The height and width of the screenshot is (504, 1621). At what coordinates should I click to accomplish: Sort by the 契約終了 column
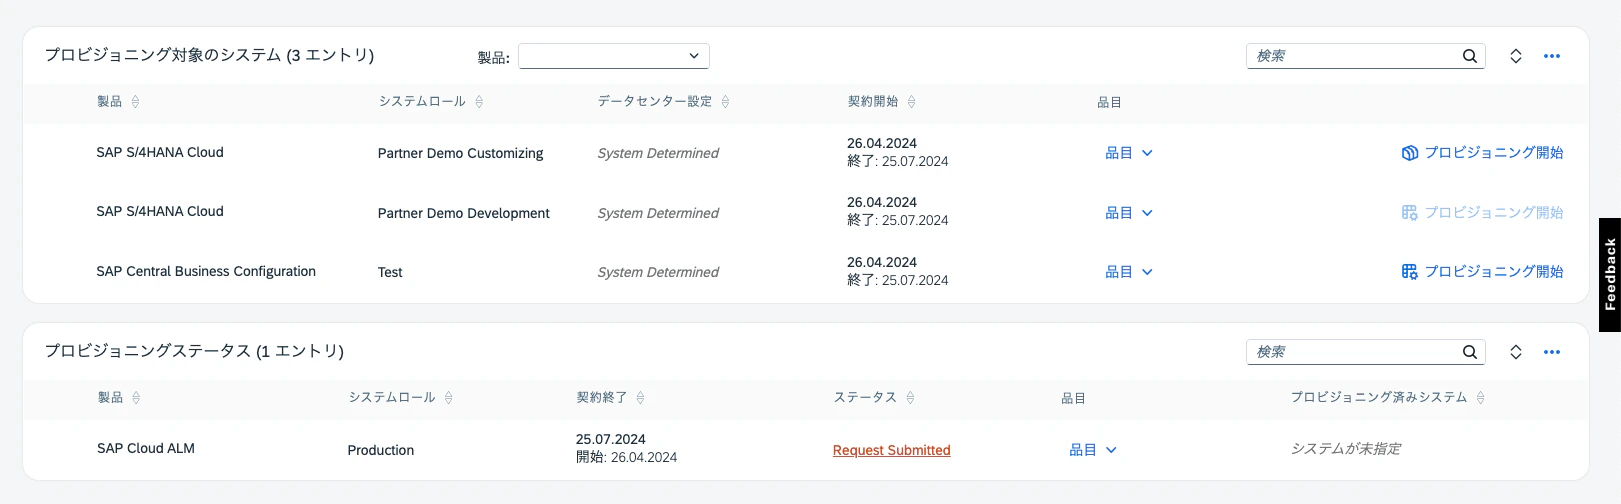641,398
